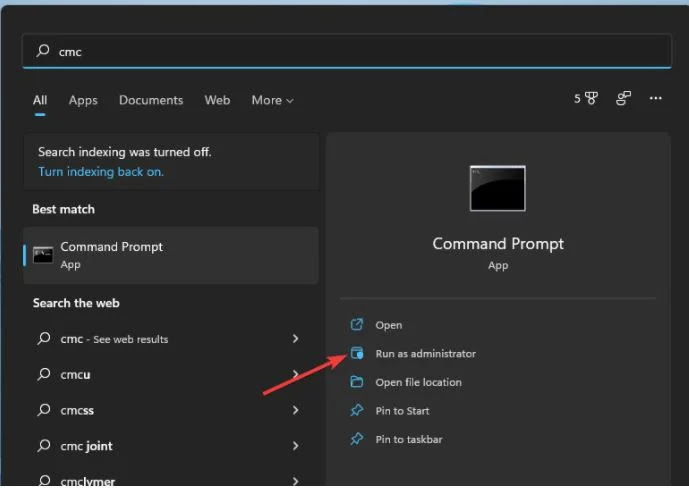Click the search box containing cmc
This screenshot has width=689, height=488.
pyautogui.click(x=347, y=51)
